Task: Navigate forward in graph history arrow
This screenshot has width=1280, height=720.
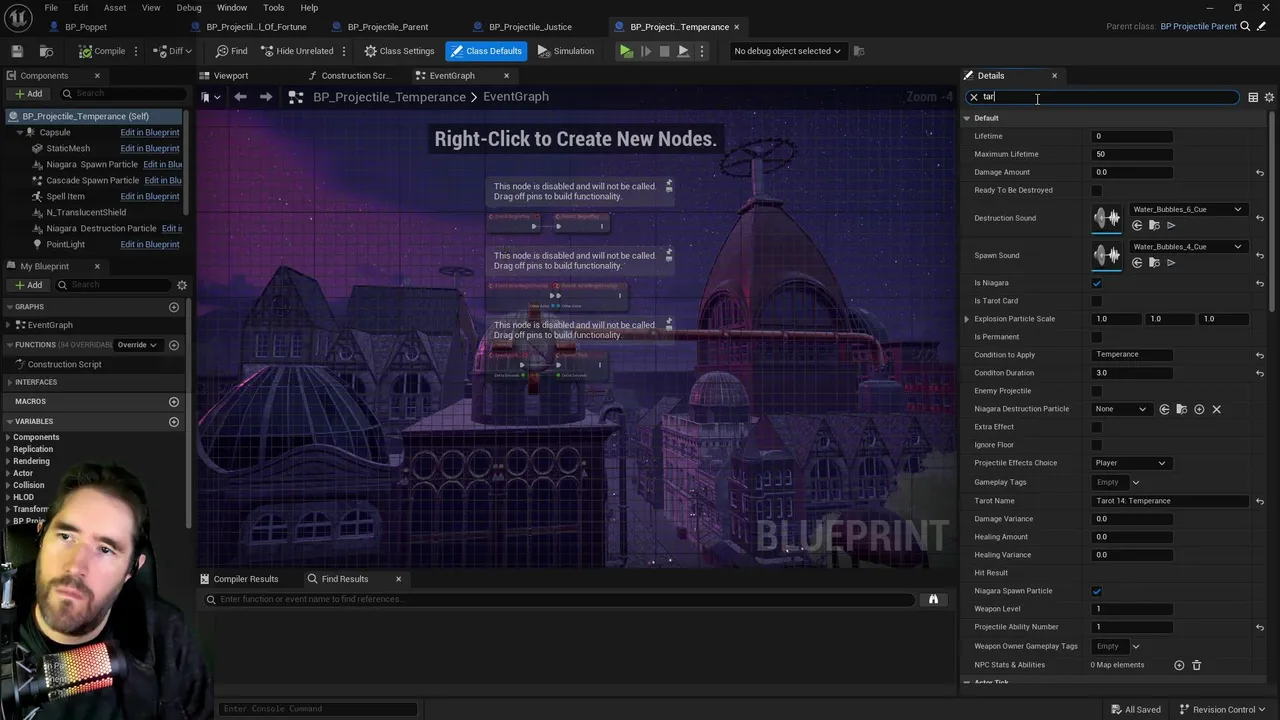Action: 265,97
